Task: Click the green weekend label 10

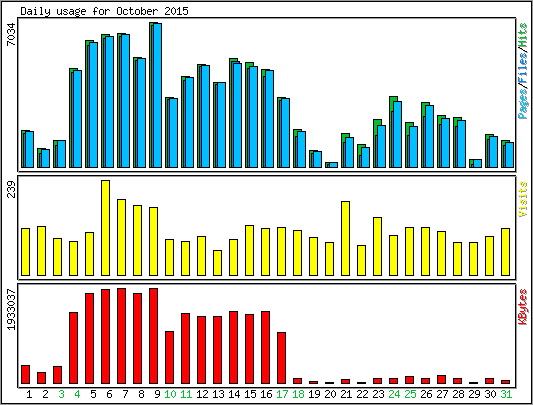Action: 170,394
